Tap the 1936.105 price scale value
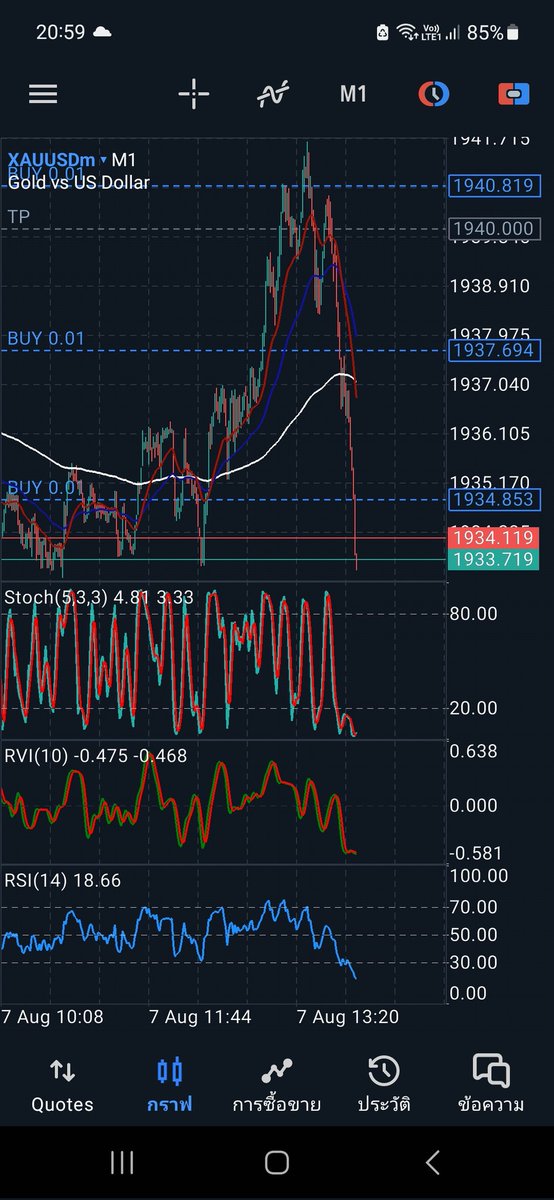554x1200 pixels. (x=490, y=434)
